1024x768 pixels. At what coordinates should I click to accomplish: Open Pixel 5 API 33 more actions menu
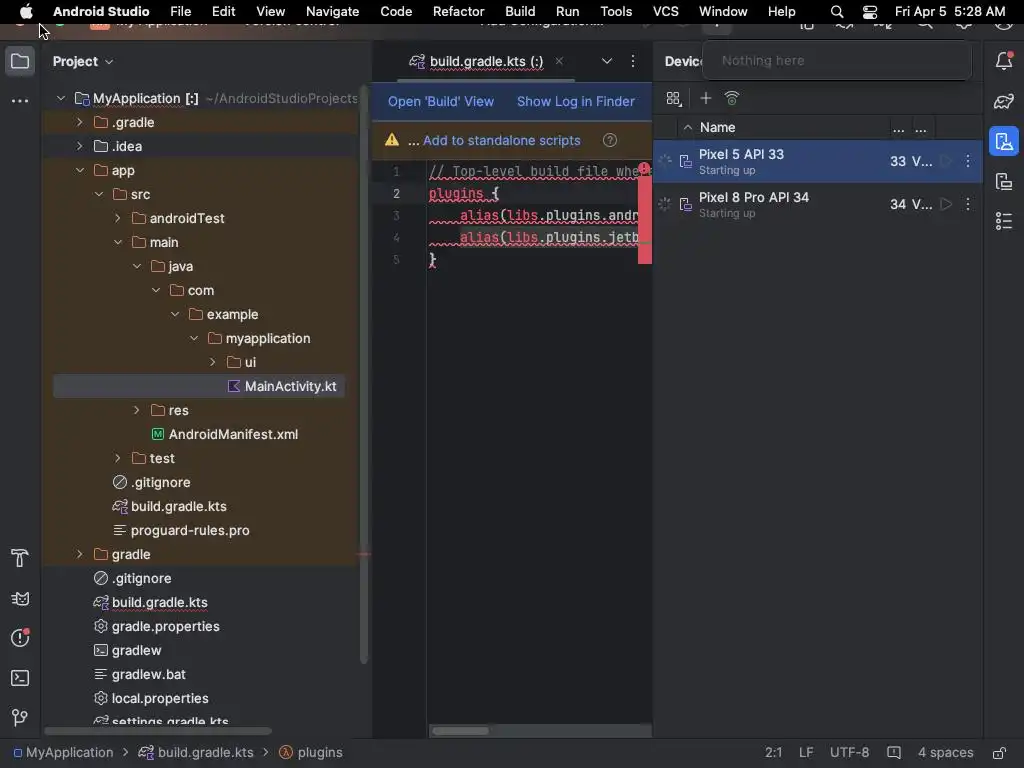(x=968, y=161)
